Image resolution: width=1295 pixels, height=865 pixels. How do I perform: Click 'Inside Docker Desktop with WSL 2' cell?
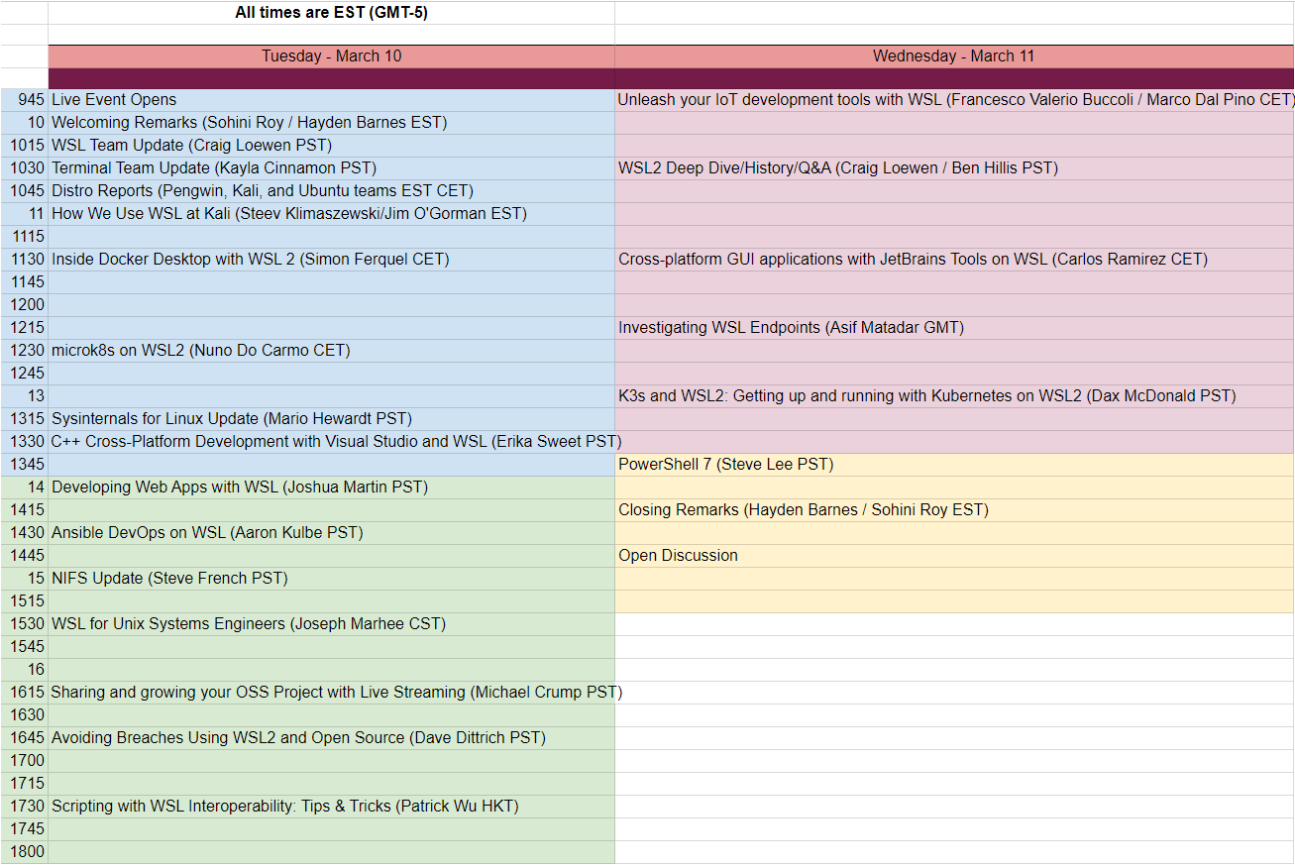tap(331, 260)
